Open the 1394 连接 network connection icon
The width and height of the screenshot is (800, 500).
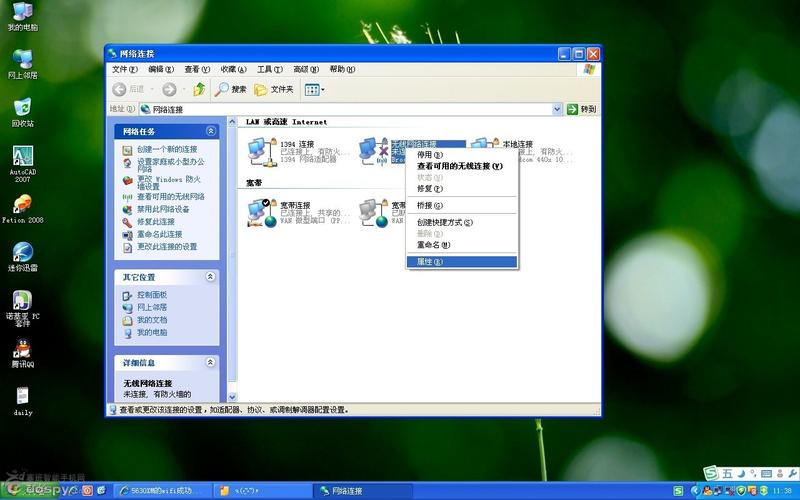(263, 151)
